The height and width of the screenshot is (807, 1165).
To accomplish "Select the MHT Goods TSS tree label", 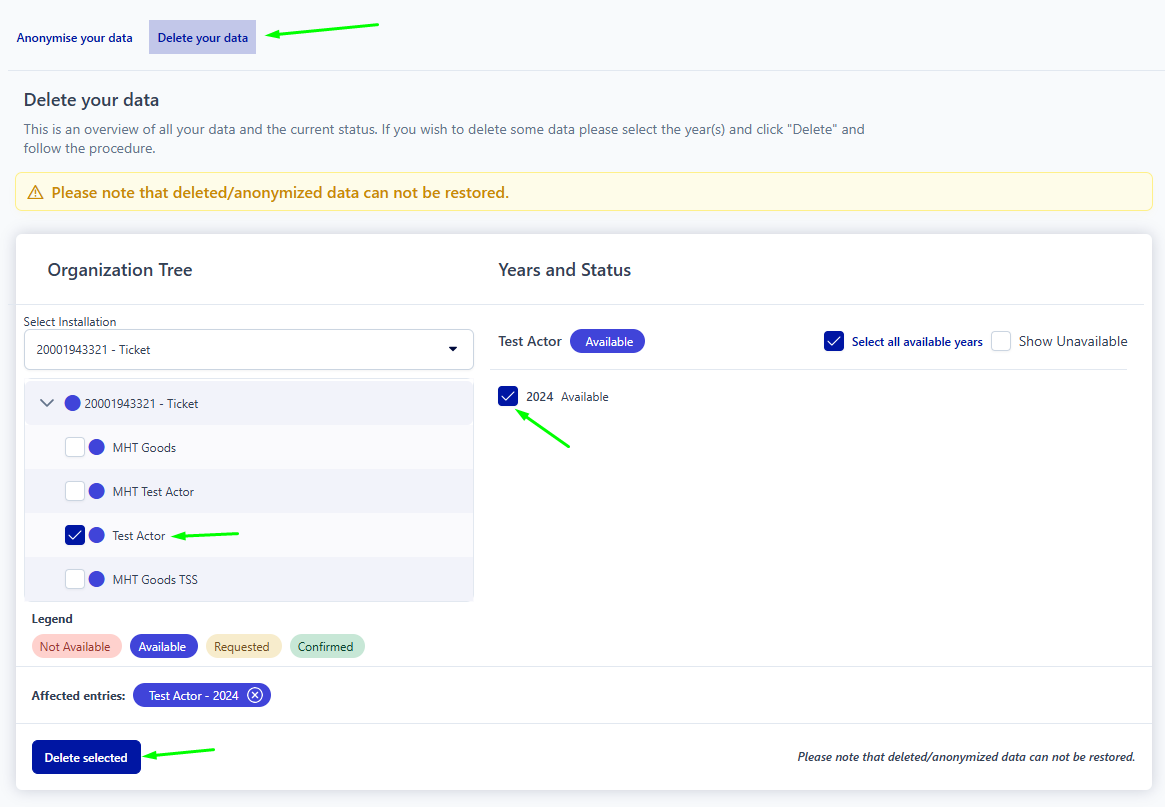I will [x=155, y=579].
